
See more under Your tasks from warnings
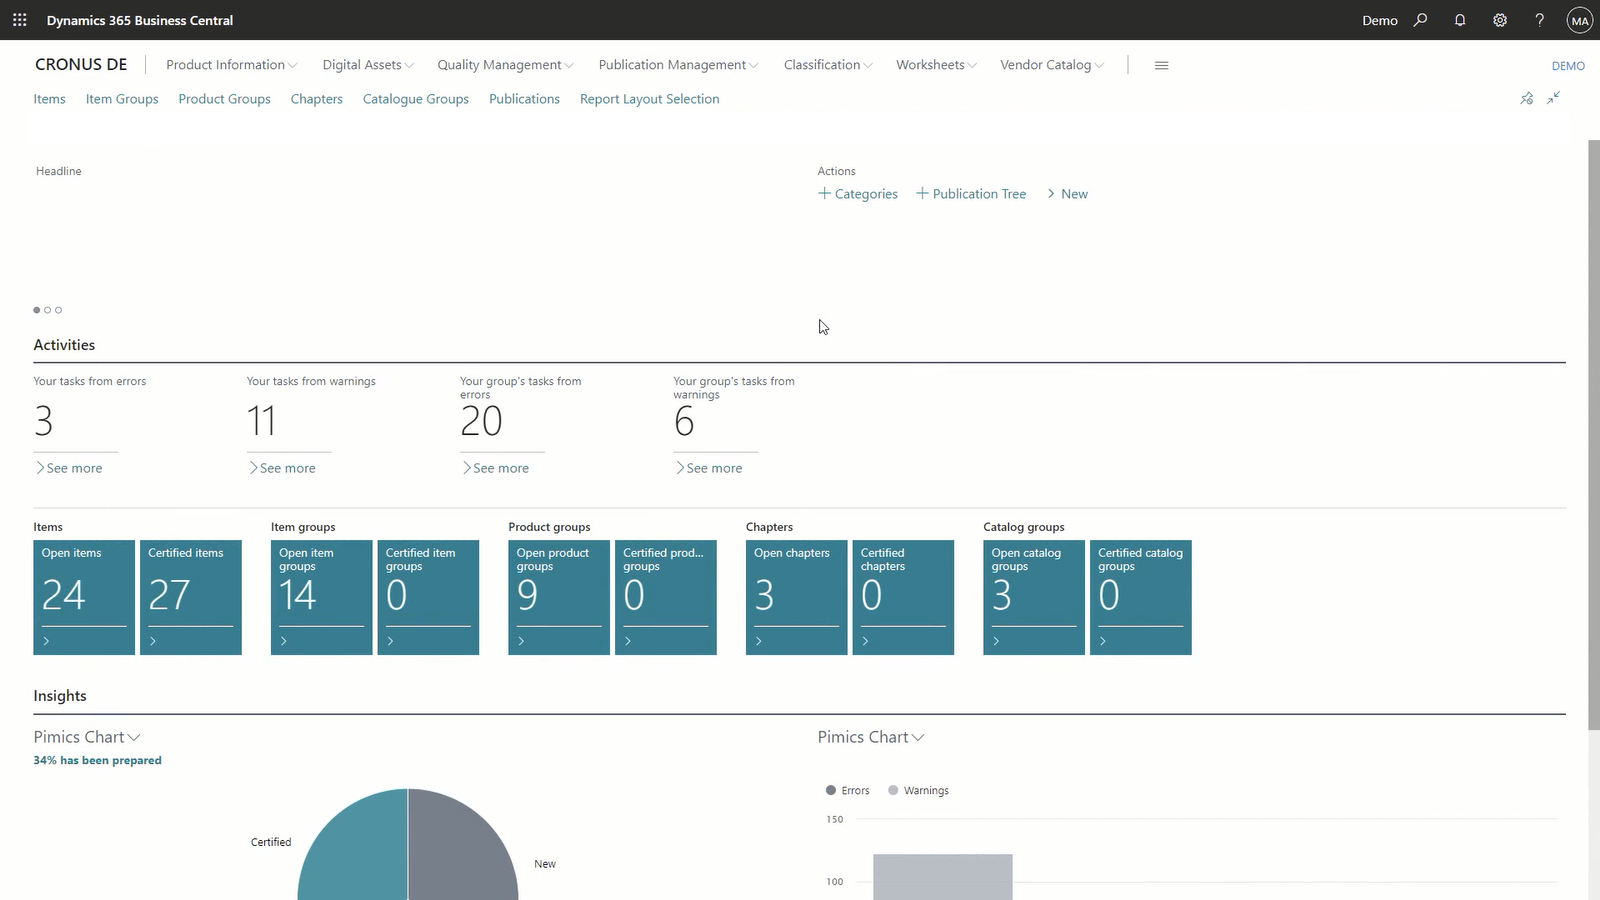[x=282, y=468]
